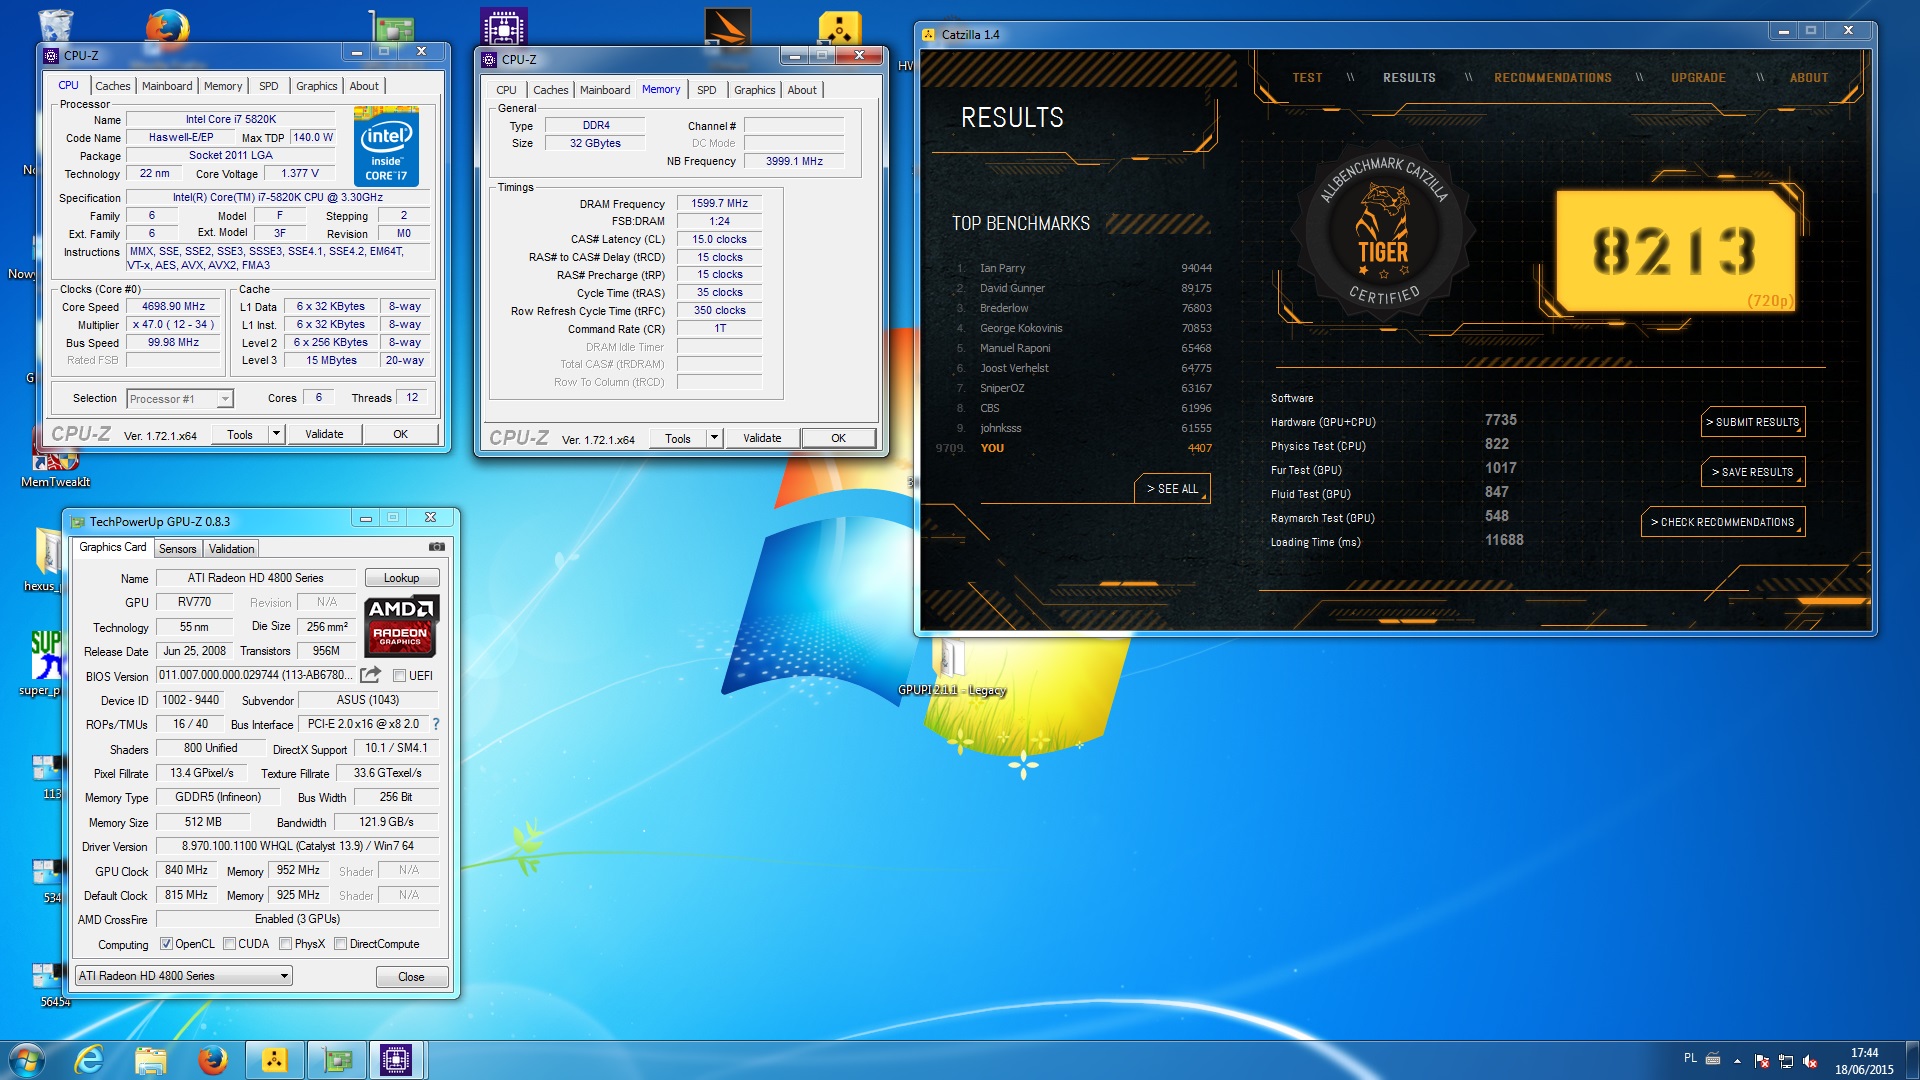Click the network tray icon
Screen dimensions: 1920x1080
tap(1786, 1061)
